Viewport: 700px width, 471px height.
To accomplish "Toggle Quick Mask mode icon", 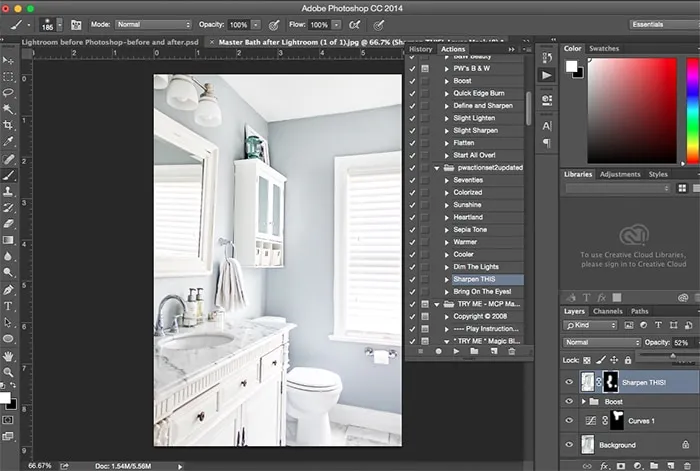I will click(x=8, y=420).
